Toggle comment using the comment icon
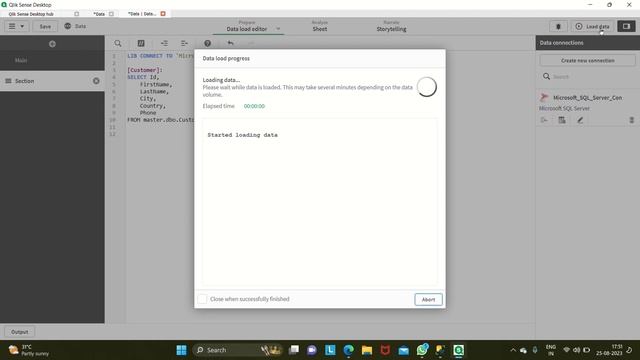 [141, 43]
